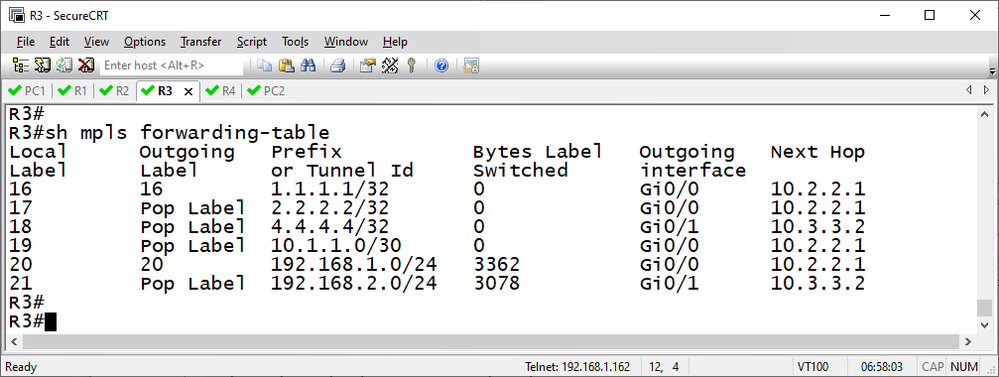Click the tab scroll right arrow
Viewport: 999px width, 377px height.
click(x=986, y=90)
